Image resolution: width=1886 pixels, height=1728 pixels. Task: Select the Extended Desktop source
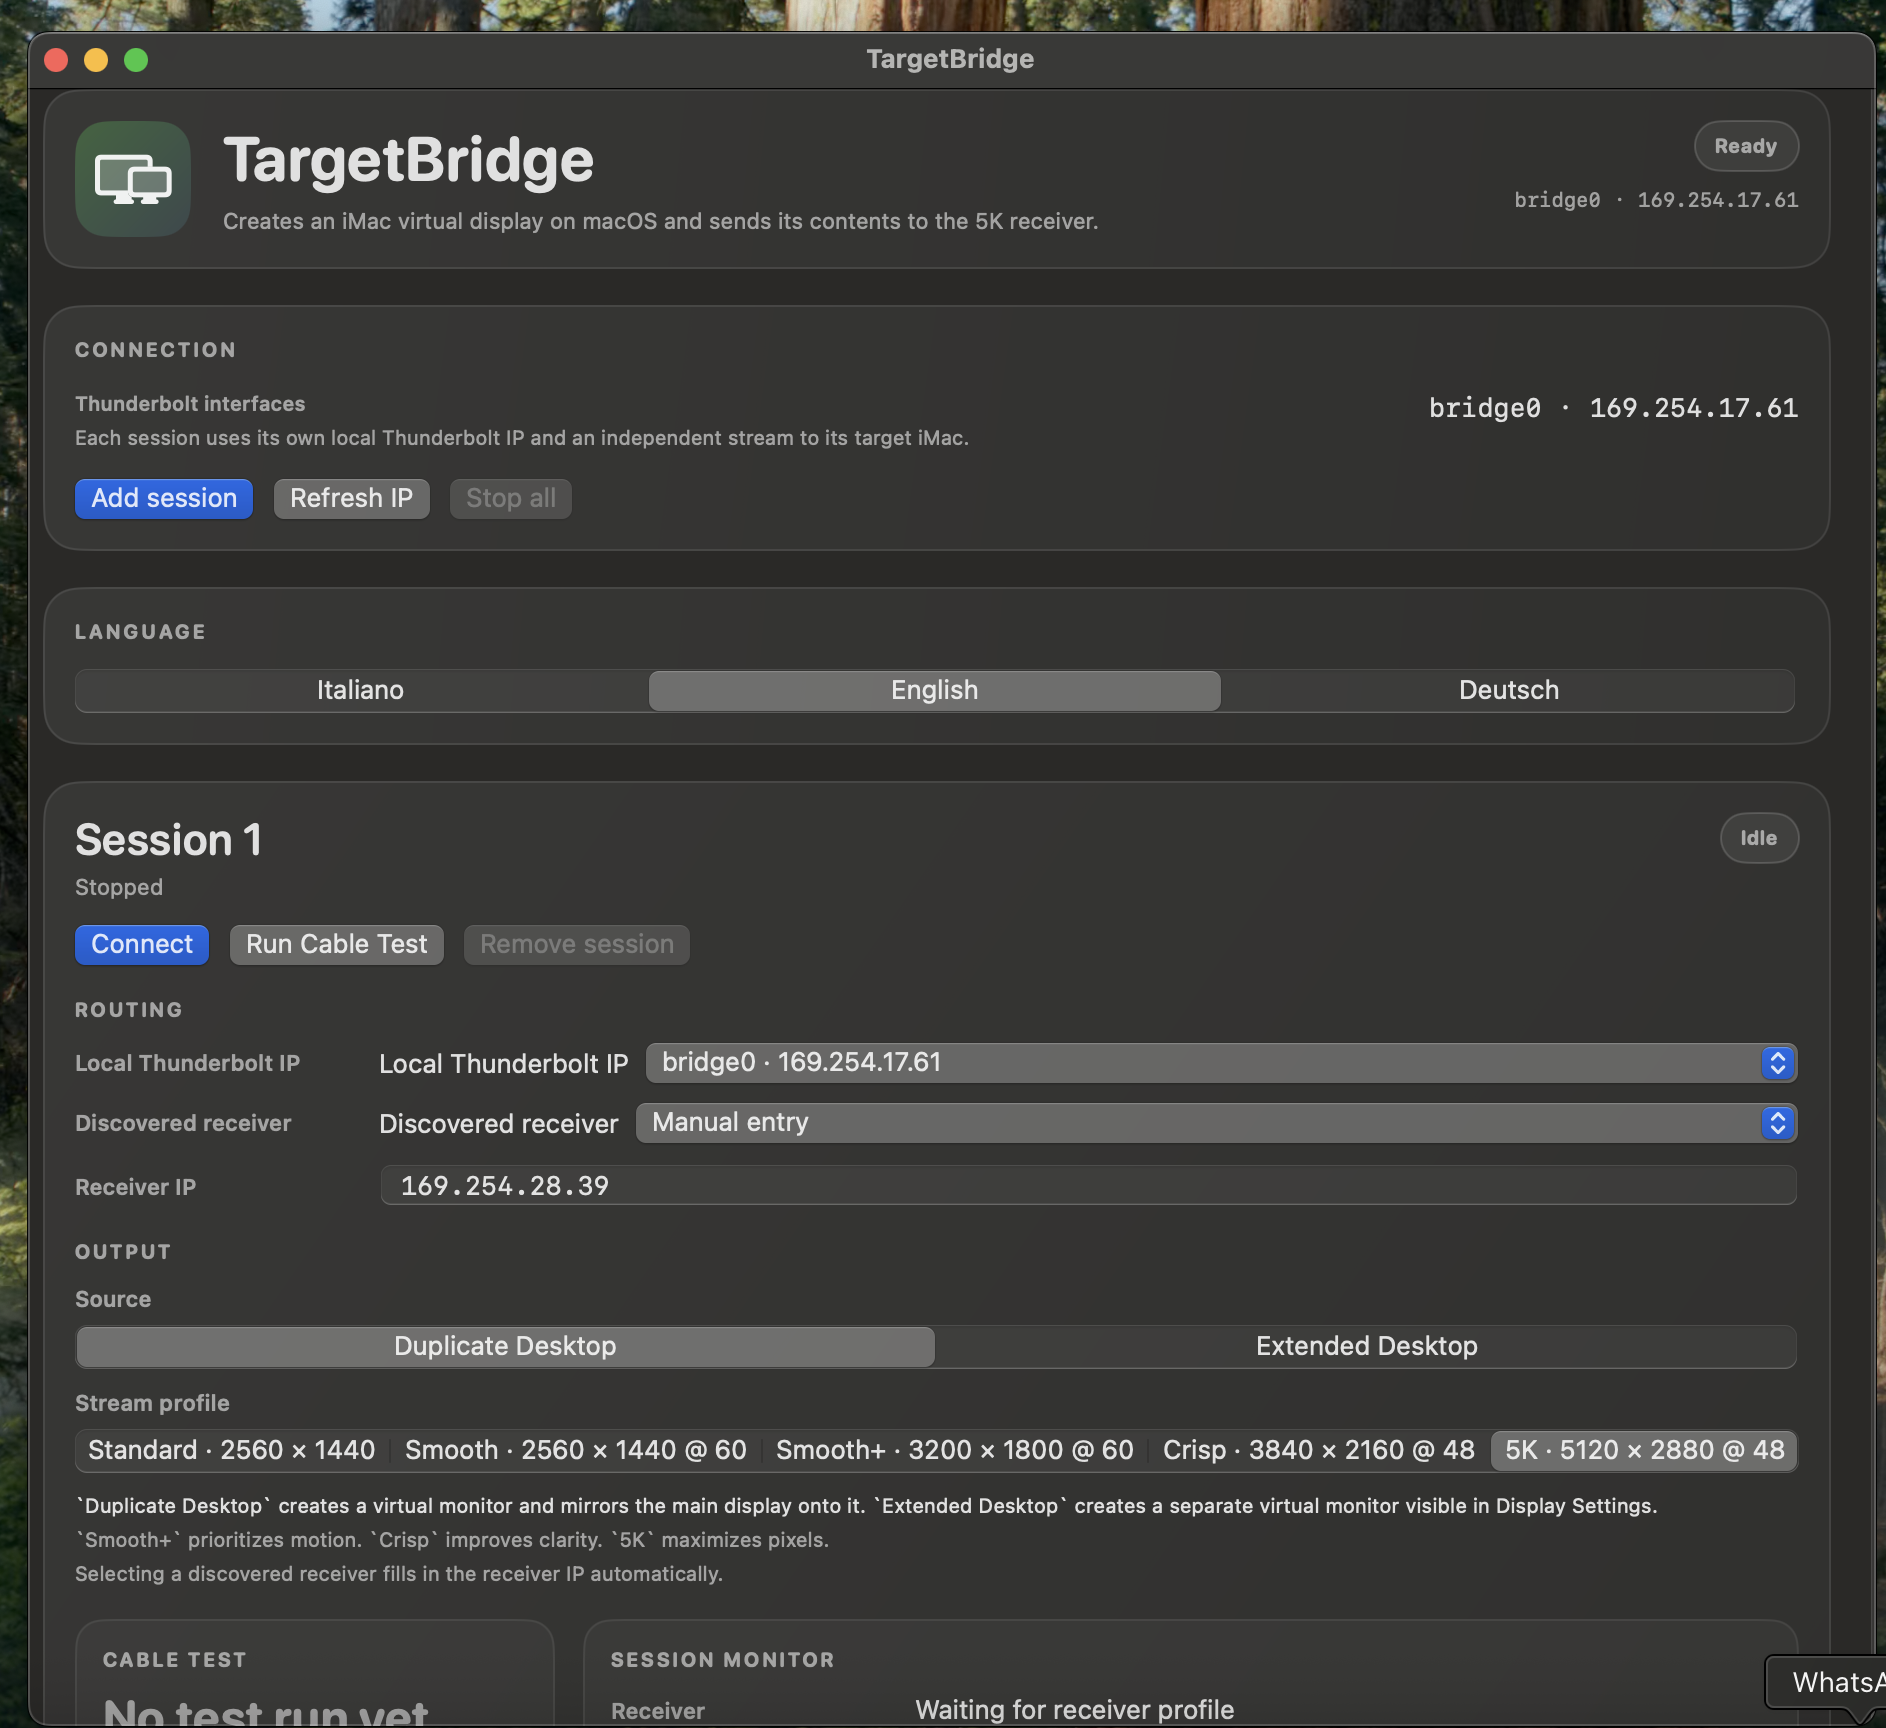pos(1366,1346)
